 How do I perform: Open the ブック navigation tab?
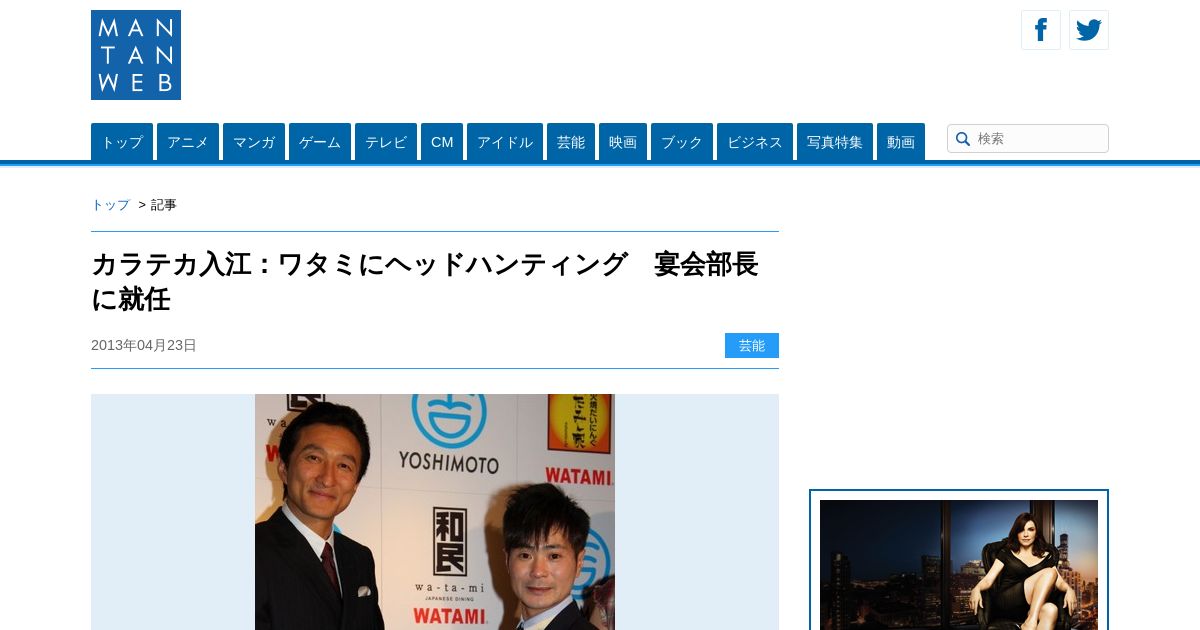(x=682, y=142)
